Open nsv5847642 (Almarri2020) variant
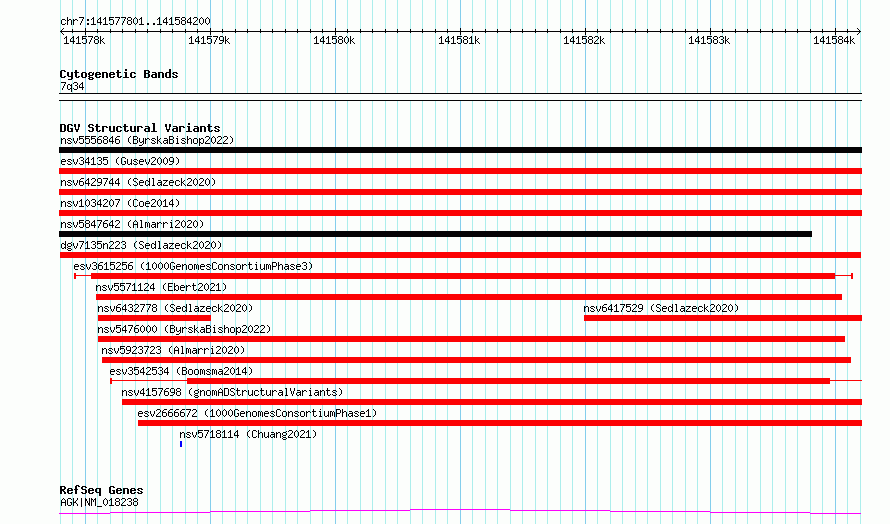This screenshot has width=890, height=524. pyautogui.click(x=132, y=224)
